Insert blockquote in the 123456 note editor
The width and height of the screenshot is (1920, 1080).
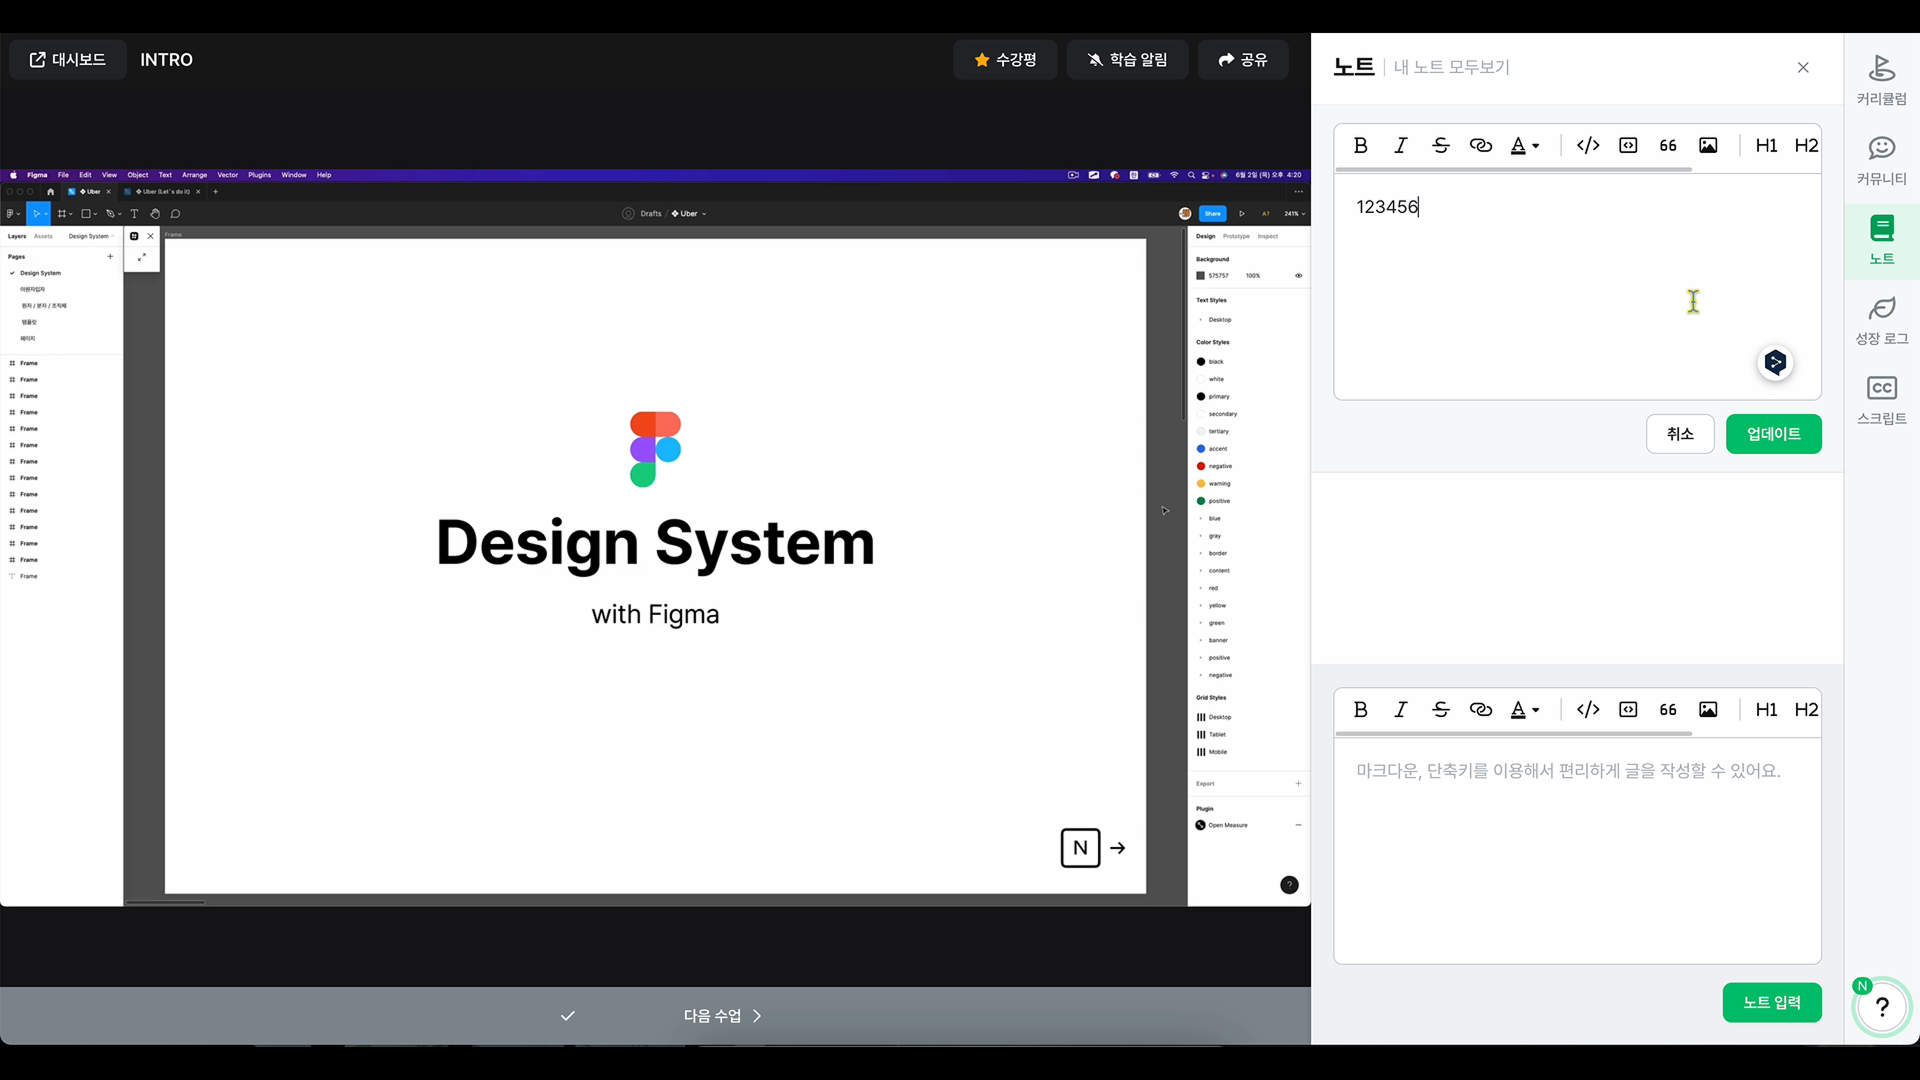[1668, 145]
